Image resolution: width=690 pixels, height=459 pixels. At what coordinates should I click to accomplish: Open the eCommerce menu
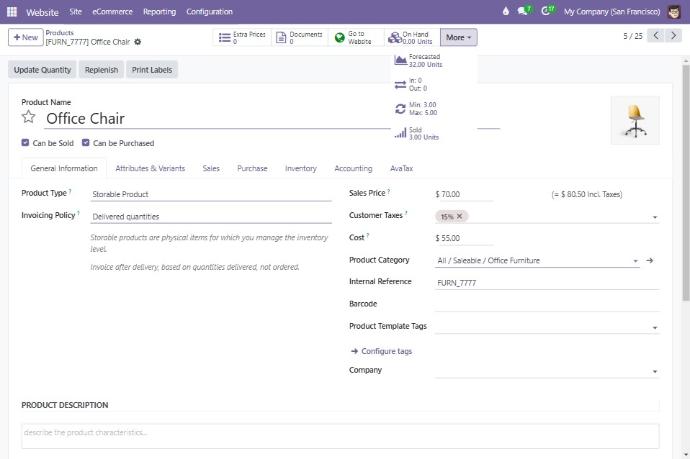[x=112, y=12]
